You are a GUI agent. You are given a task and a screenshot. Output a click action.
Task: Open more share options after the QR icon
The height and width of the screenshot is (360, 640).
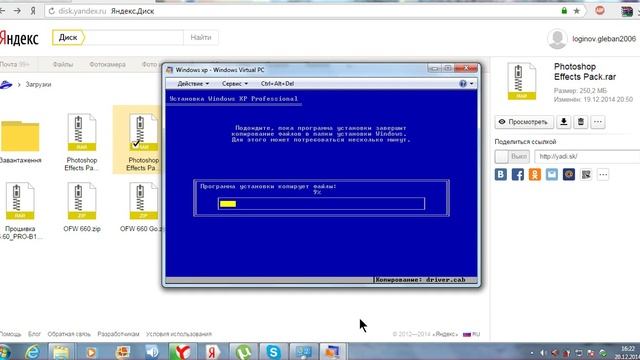(x=603, y=174)
